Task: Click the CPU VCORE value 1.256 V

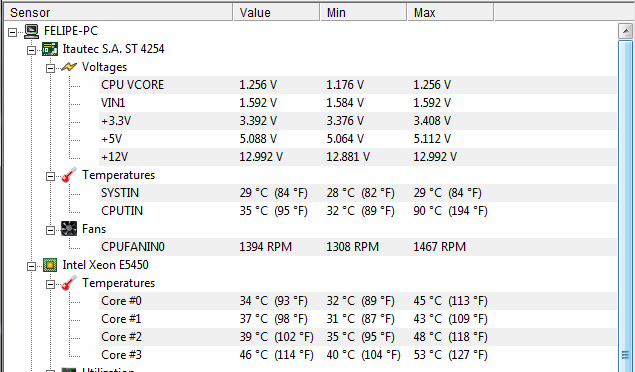Action: (x=258, y=85)
